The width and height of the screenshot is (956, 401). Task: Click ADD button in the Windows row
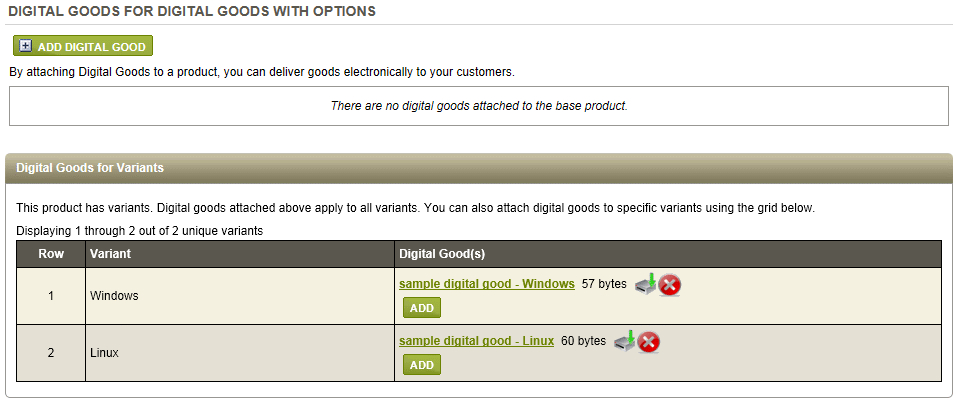[421, 308]
